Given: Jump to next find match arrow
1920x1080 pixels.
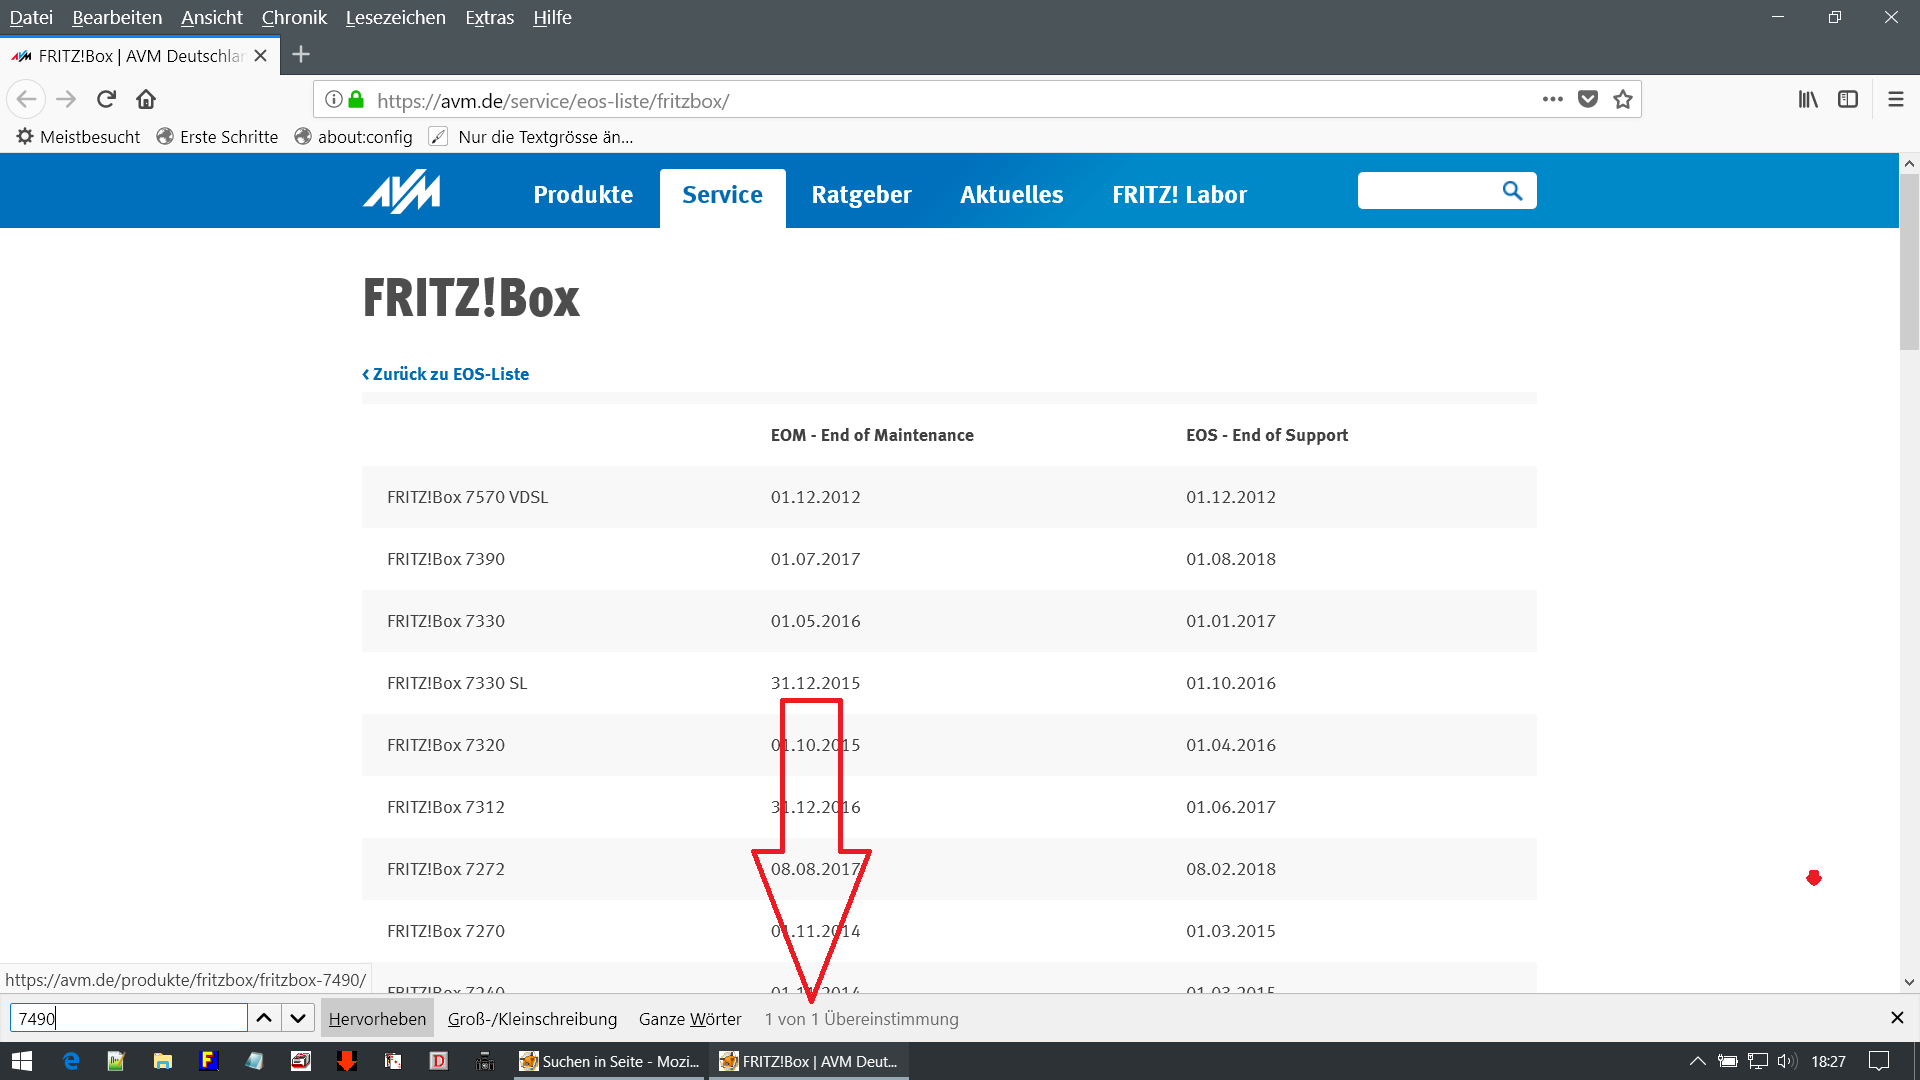Looking at the screenshot, I should [298, 1018].
